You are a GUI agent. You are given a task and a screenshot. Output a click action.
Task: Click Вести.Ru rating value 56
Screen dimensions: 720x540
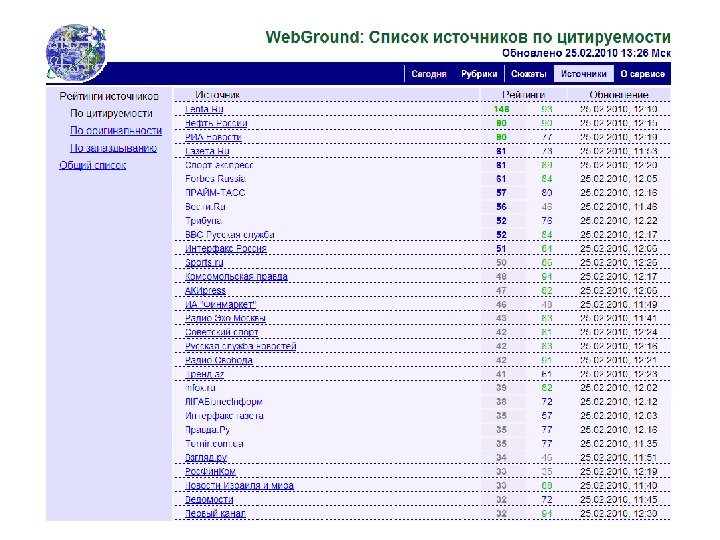click(501, 207)
